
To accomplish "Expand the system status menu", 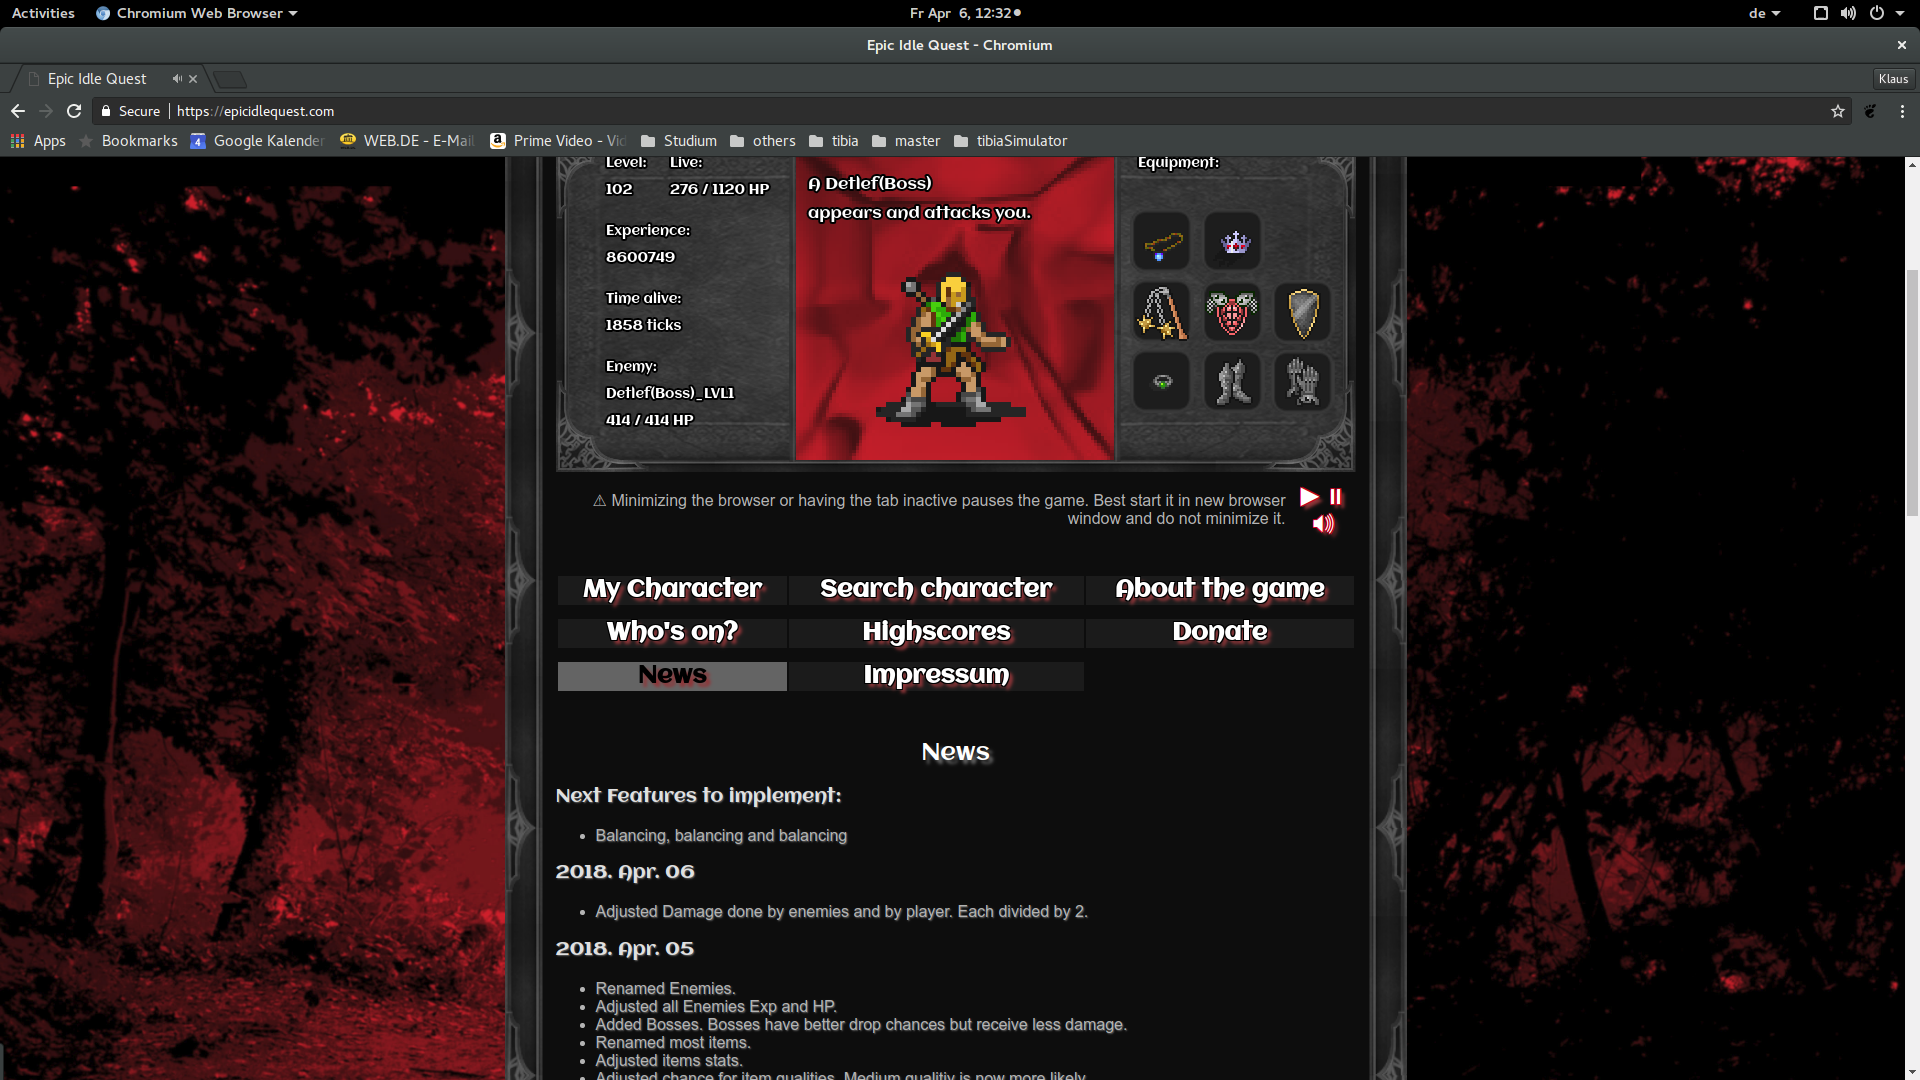I will [1900, 13].
